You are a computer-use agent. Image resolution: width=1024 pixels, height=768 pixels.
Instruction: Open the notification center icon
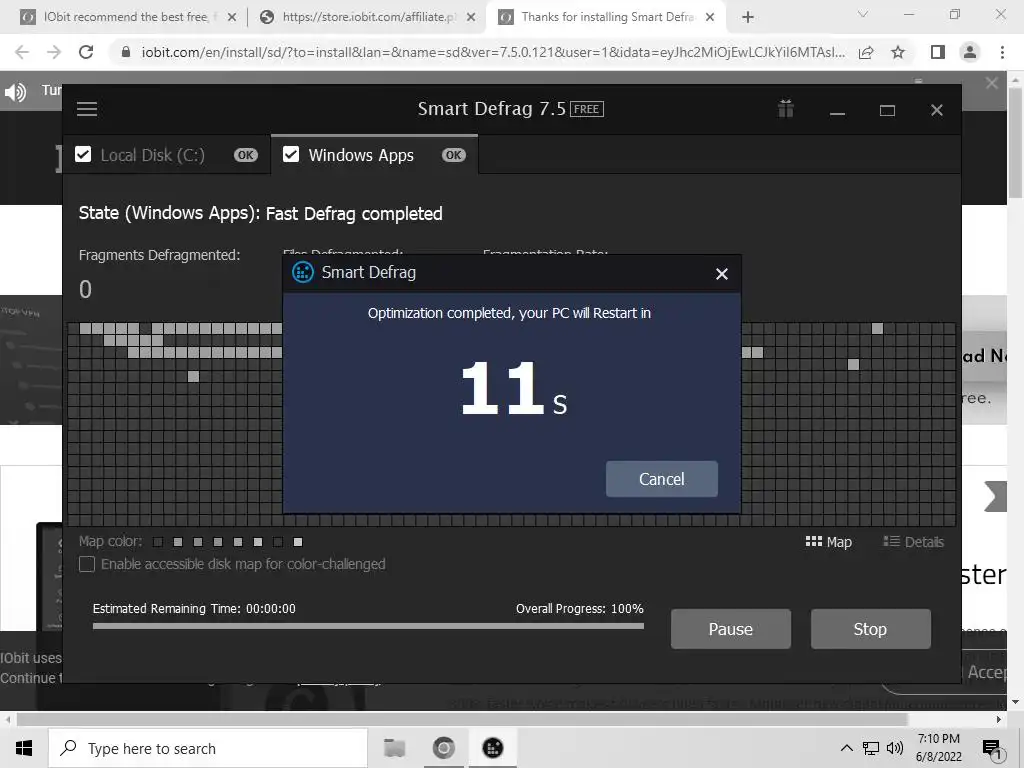click(x=992, y=748)
